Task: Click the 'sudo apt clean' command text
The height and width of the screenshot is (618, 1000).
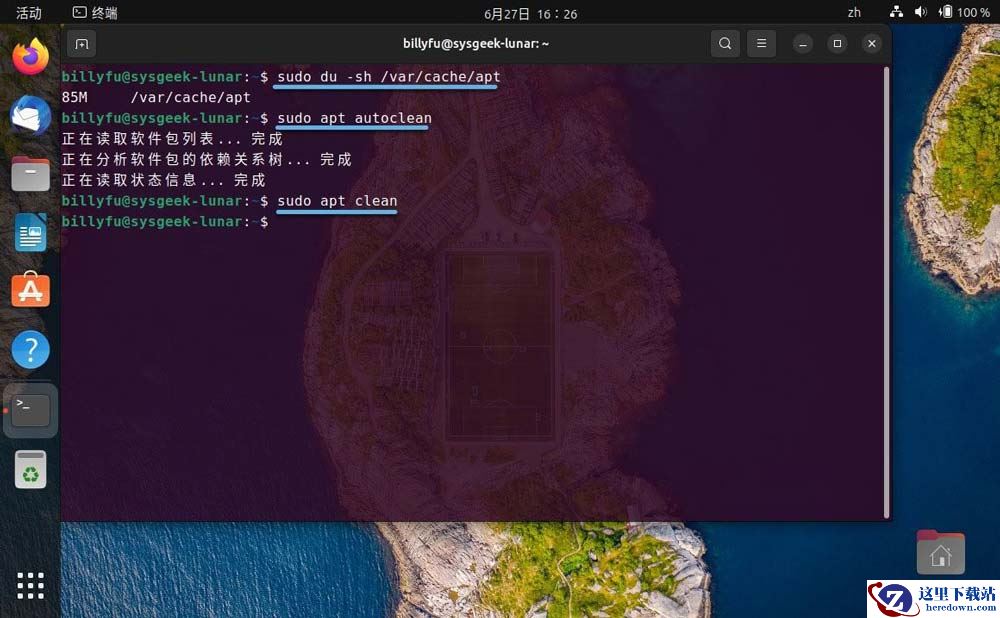Action: point(337,201)
